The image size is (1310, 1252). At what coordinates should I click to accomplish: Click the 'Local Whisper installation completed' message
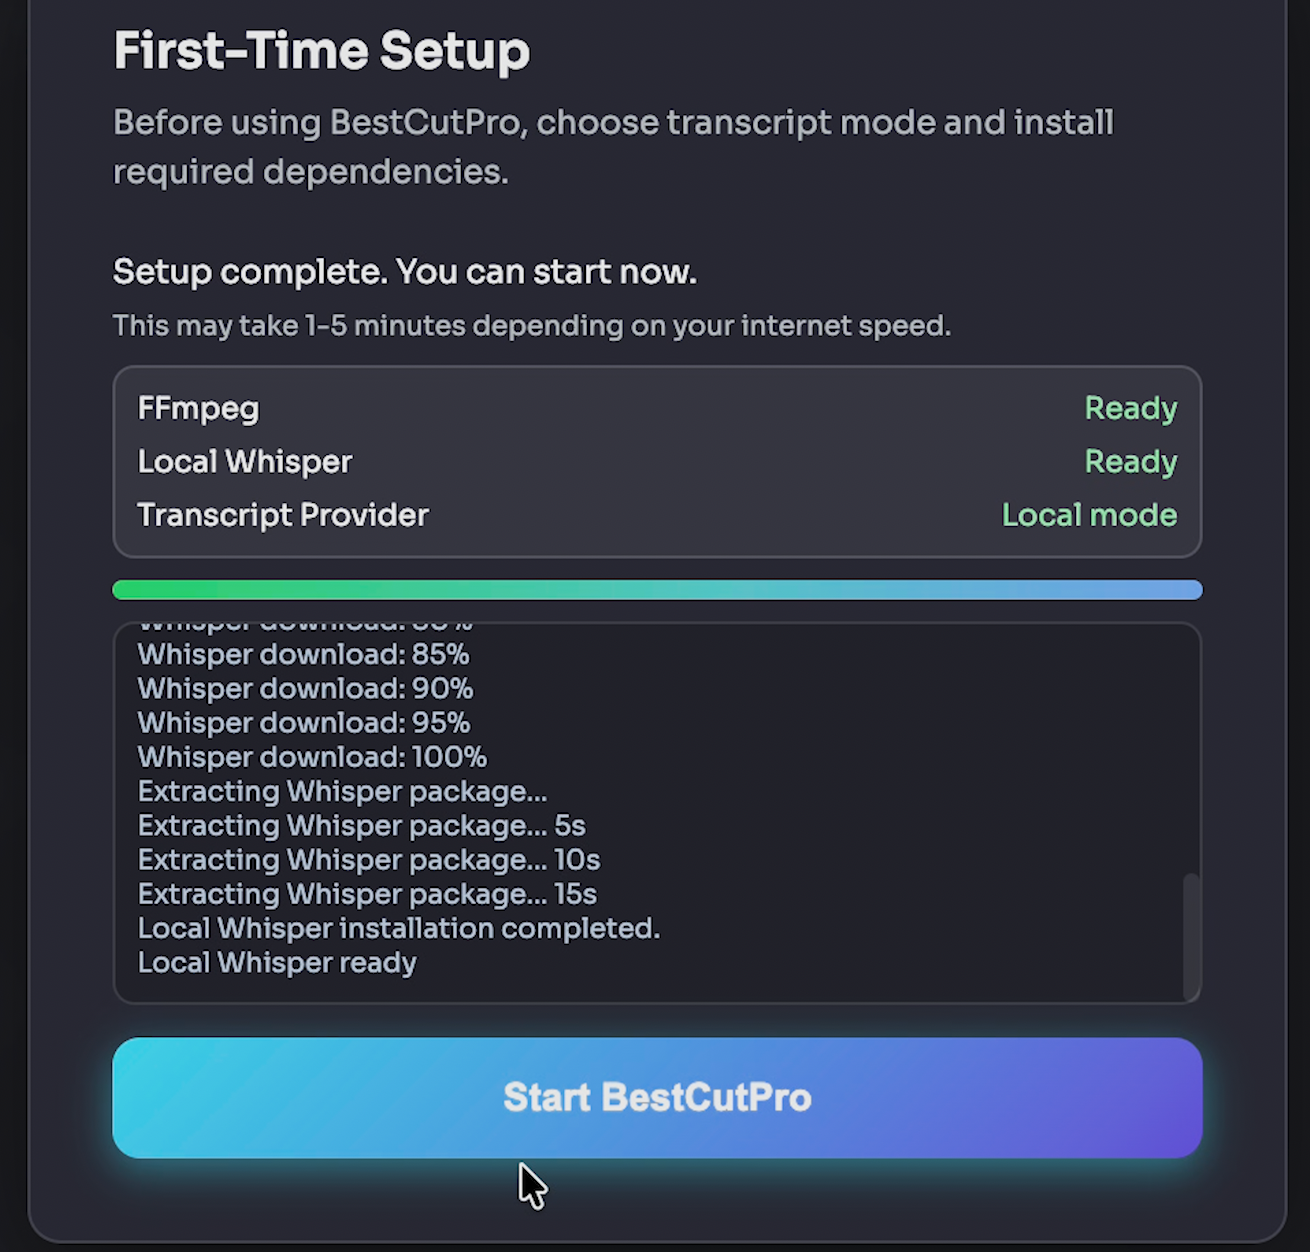point(398,928)
